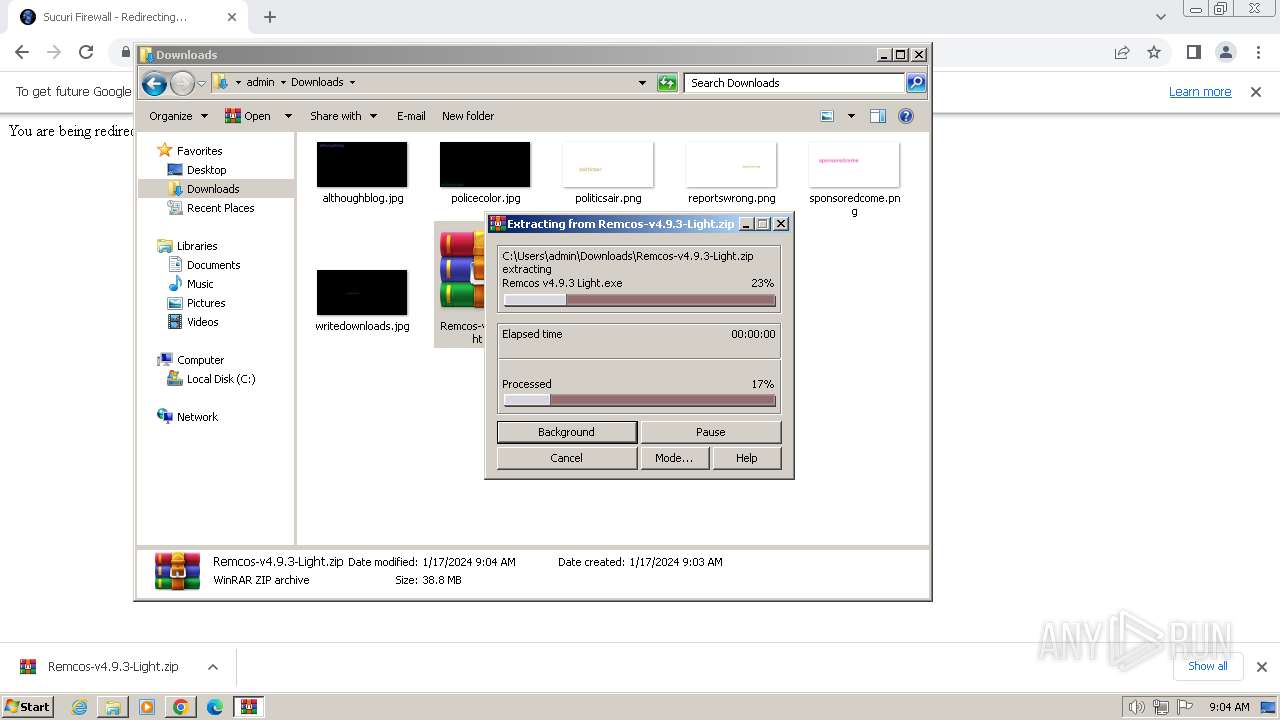Select Computer in the navigation pane

point(200,360)
